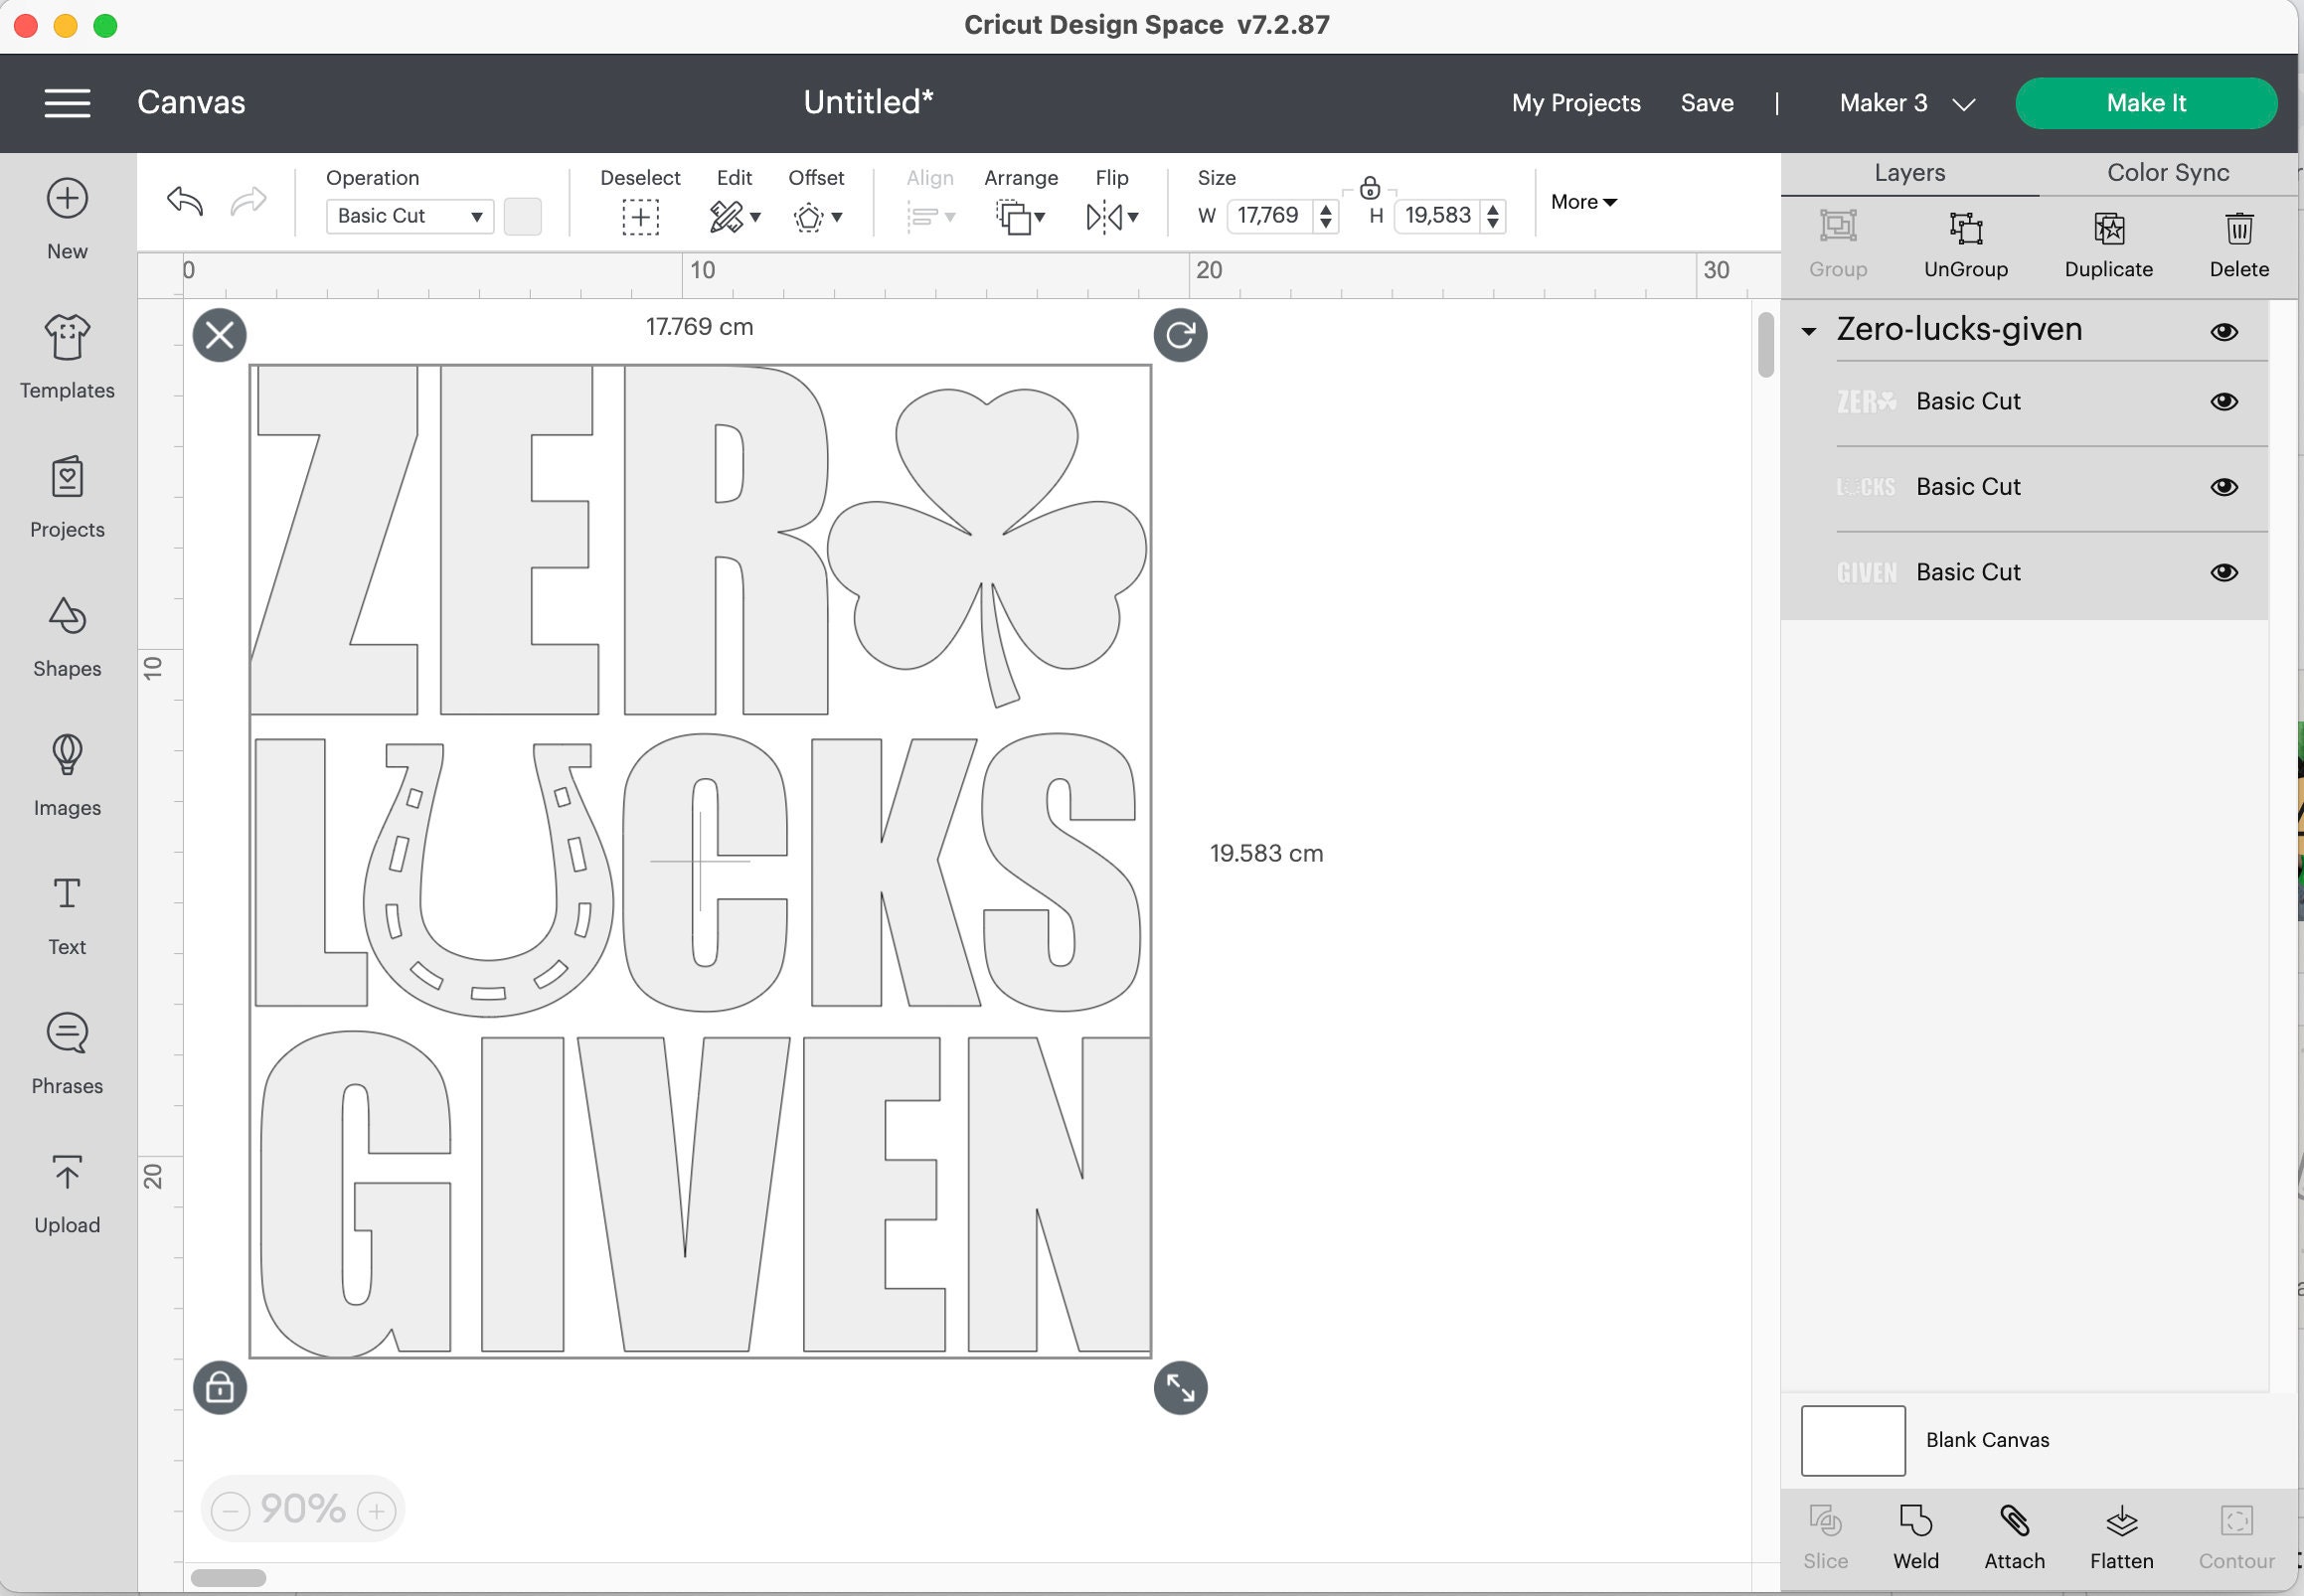The height and width of the screenshot is (1596, 2304).
Task: Open the Upload panel
Action: (x=66, y=1190)
